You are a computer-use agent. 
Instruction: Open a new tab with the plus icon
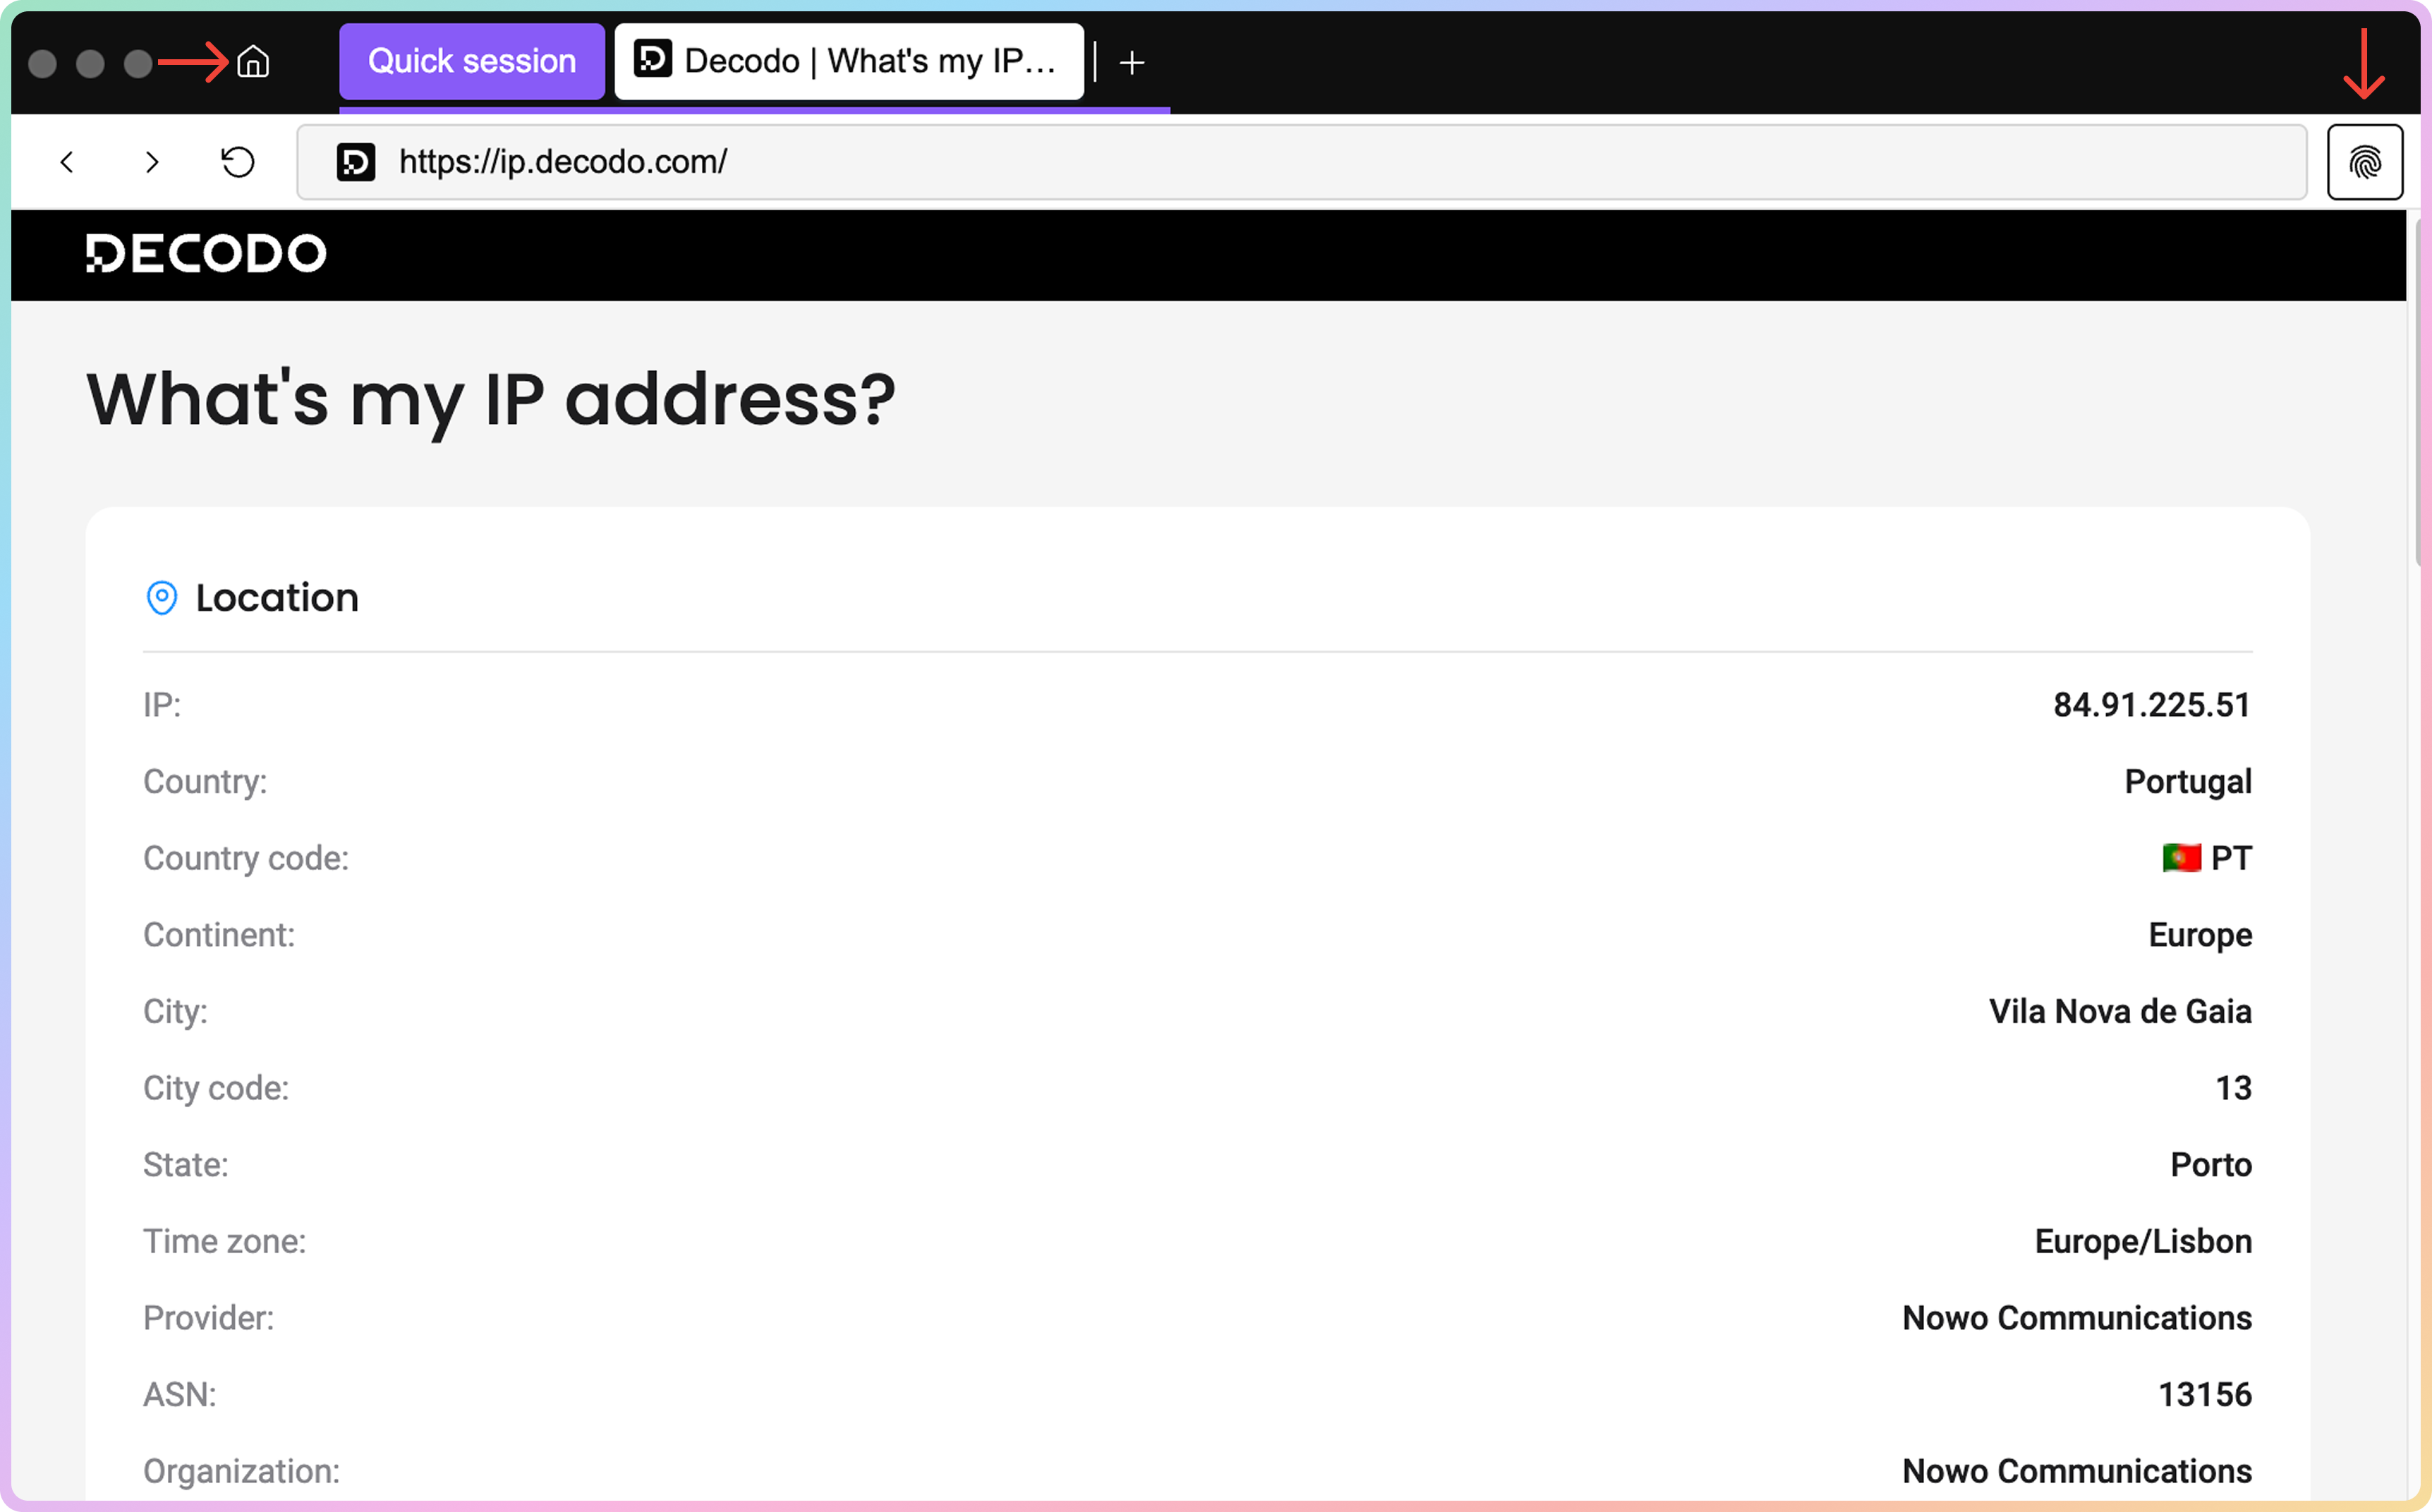[x=1131, y=63]
